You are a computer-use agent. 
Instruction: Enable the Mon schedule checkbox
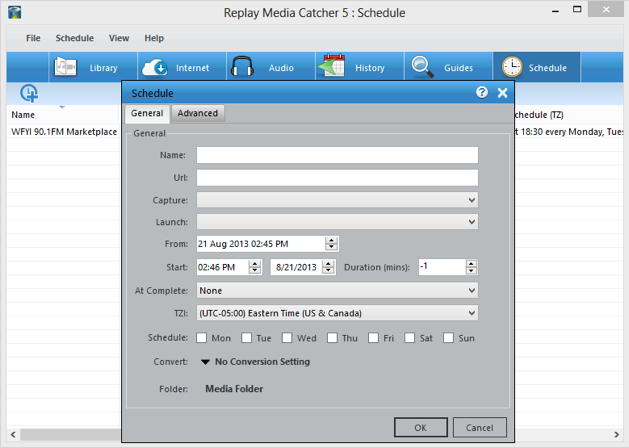click(x=201, y=338)
